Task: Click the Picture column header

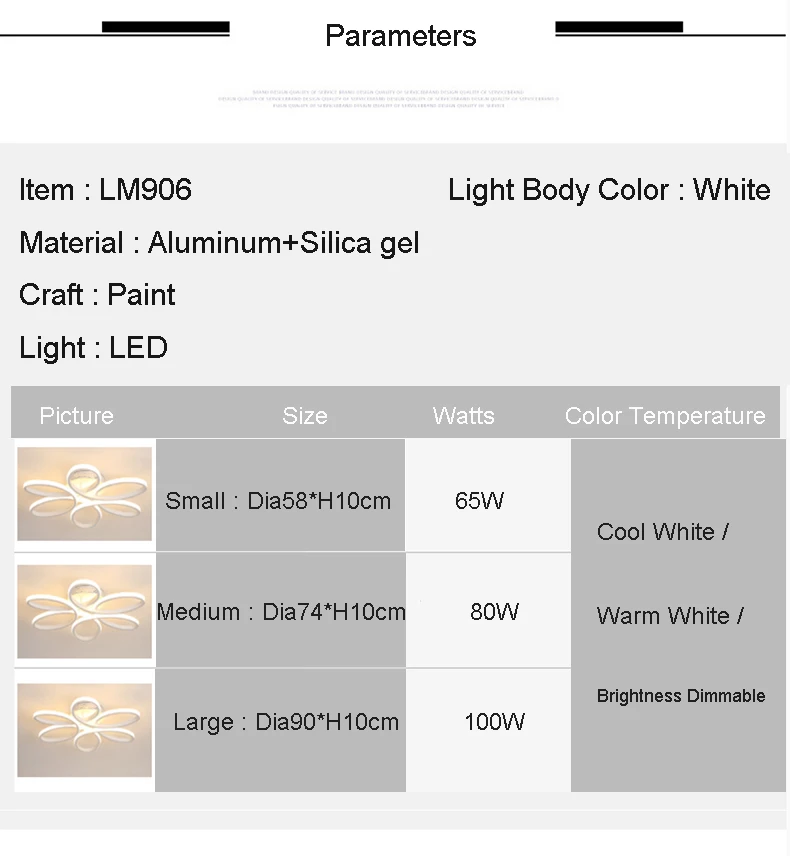Action: [x=76, y=416]
